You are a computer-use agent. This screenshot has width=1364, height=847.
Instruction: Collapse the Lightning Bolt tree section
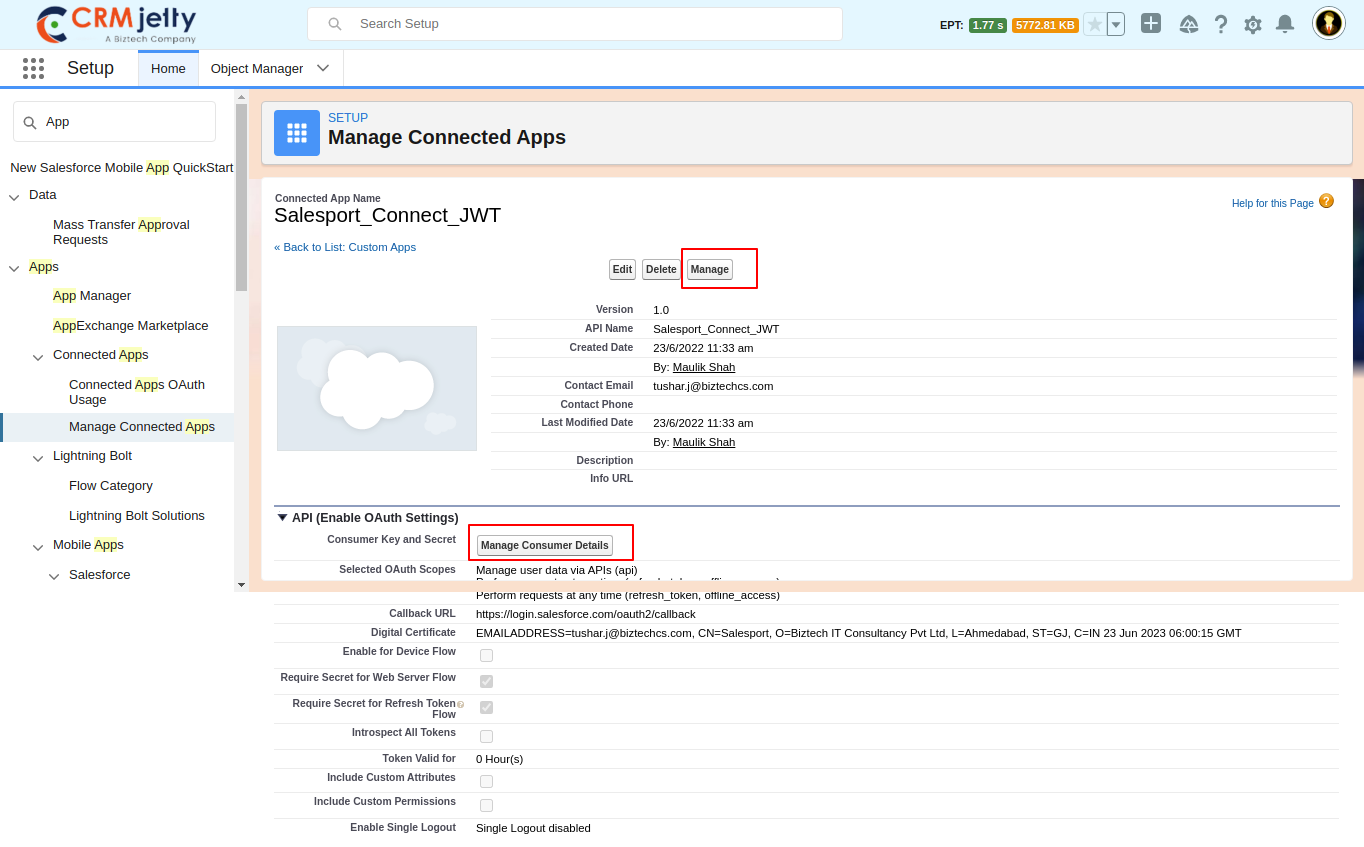click(38, 457)
